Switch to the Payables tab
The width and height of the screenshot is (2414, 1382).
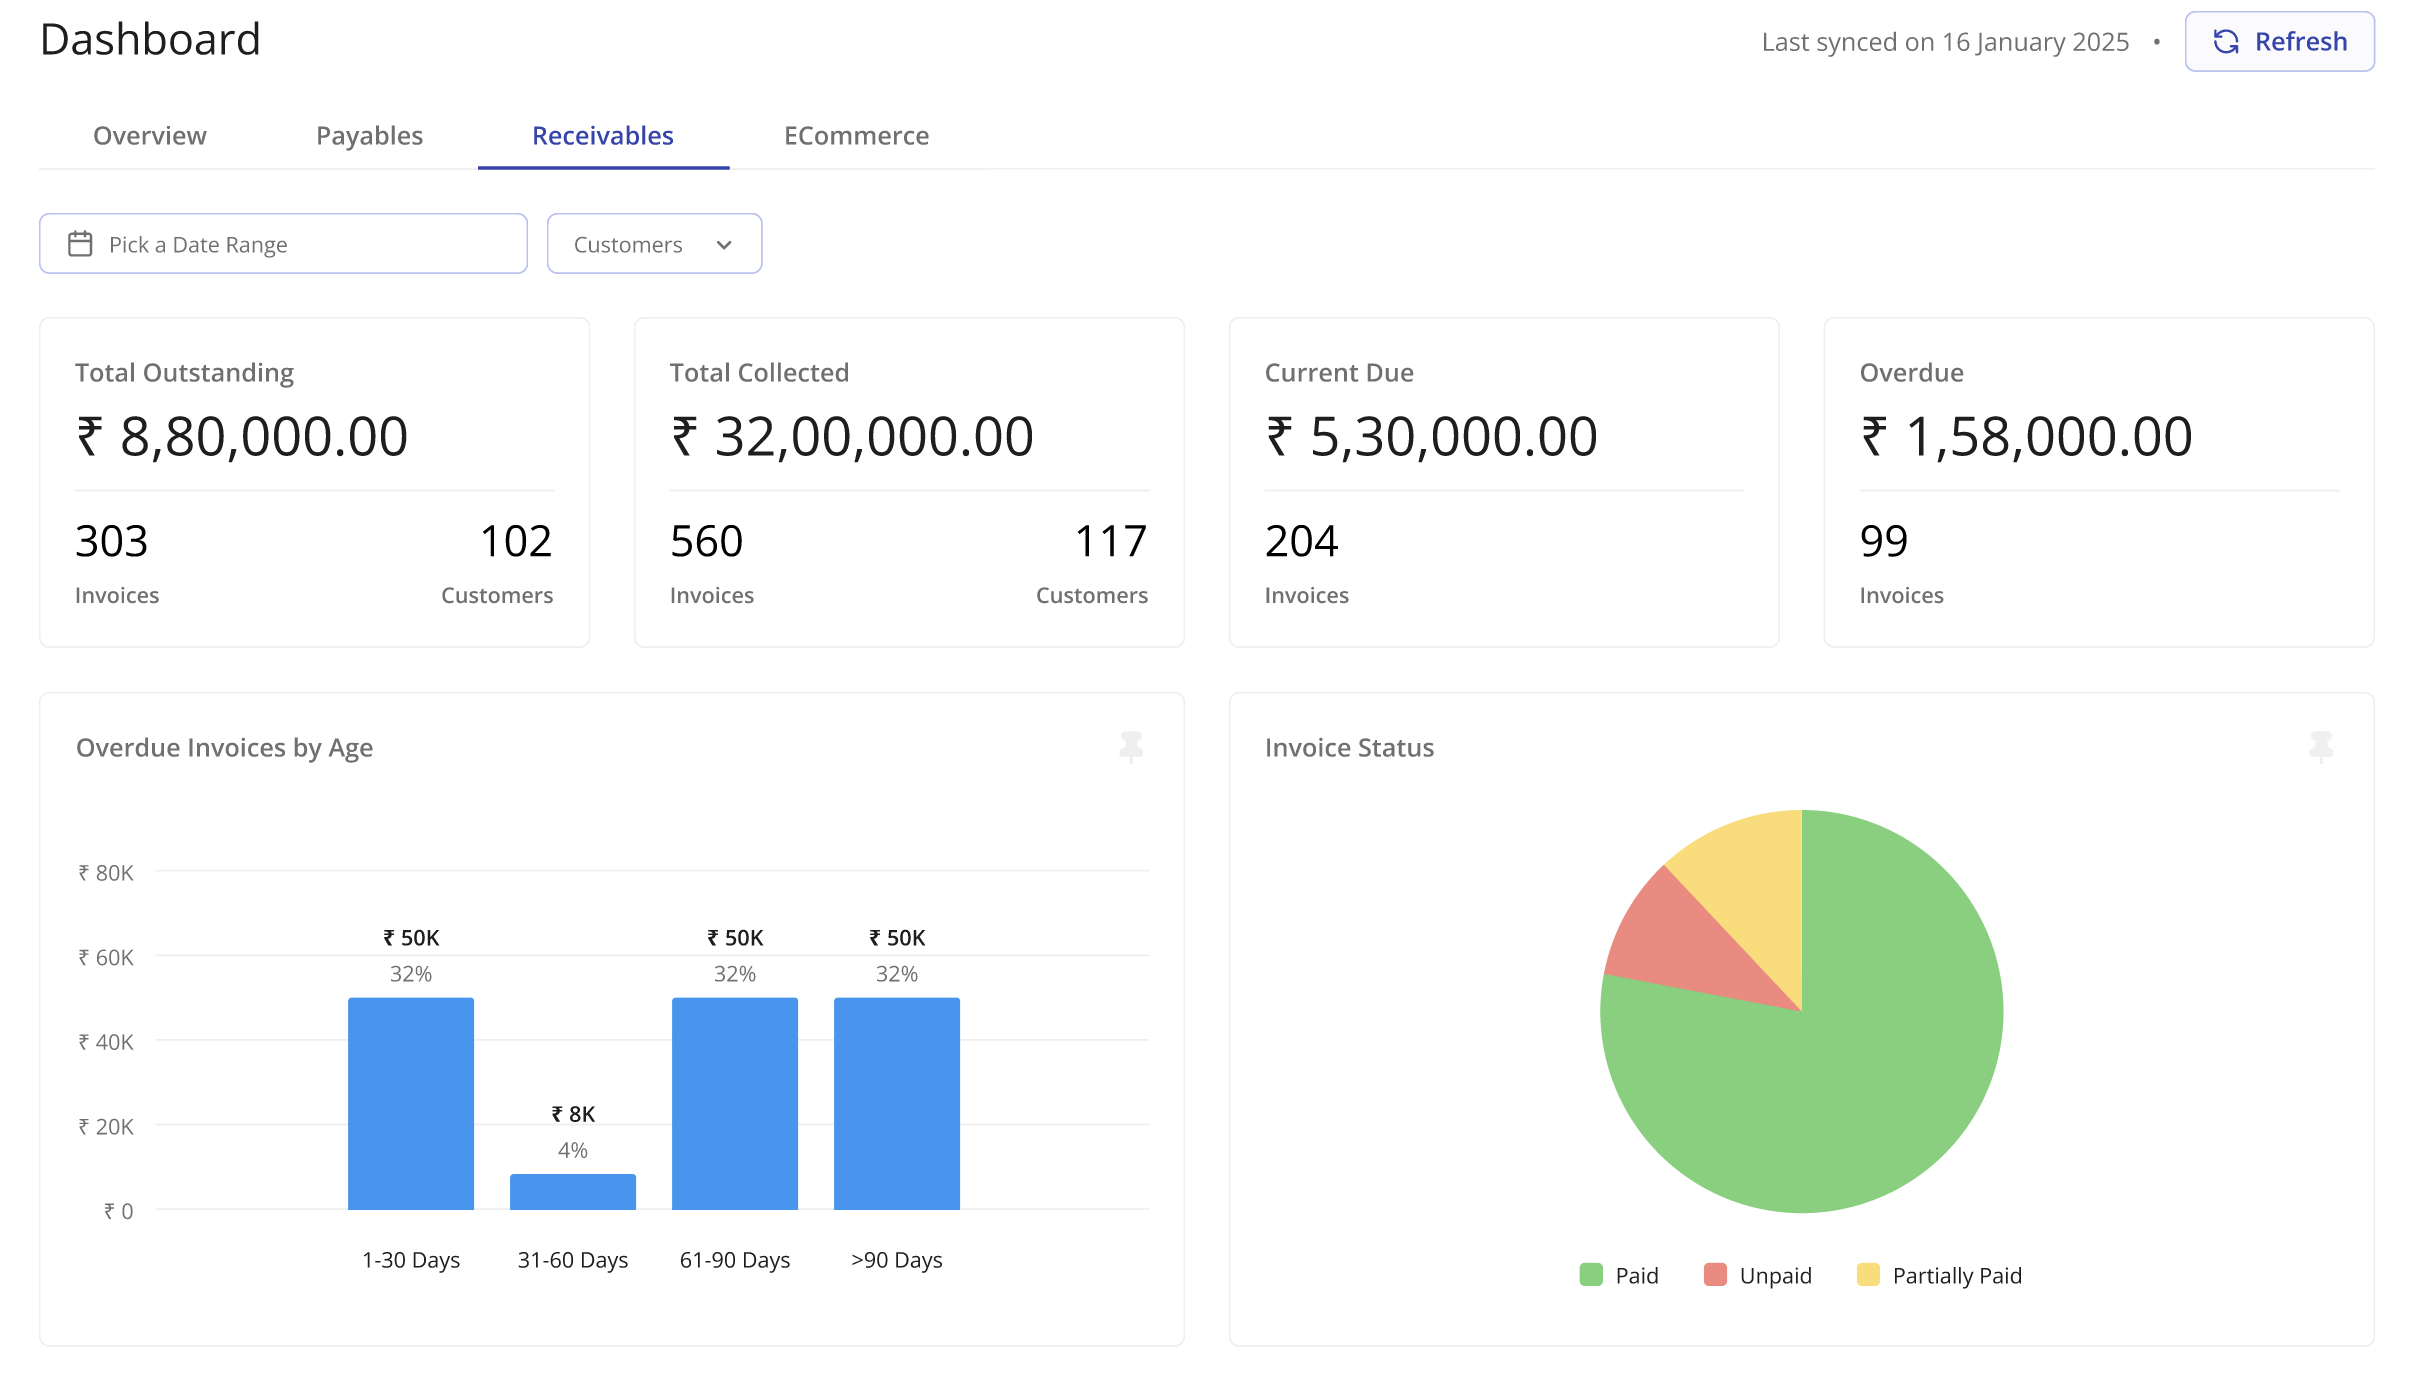(369, 136)
